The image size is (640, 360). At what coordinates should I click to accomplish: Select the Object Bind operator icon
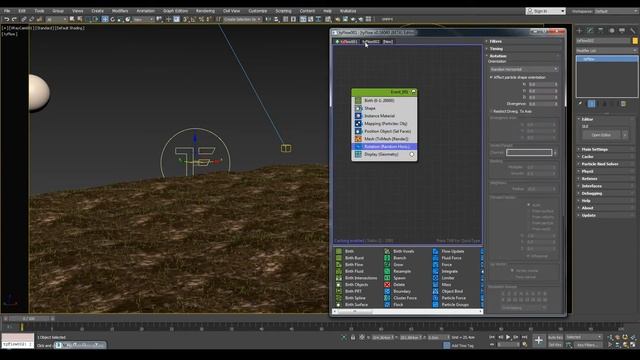point(436,291)
